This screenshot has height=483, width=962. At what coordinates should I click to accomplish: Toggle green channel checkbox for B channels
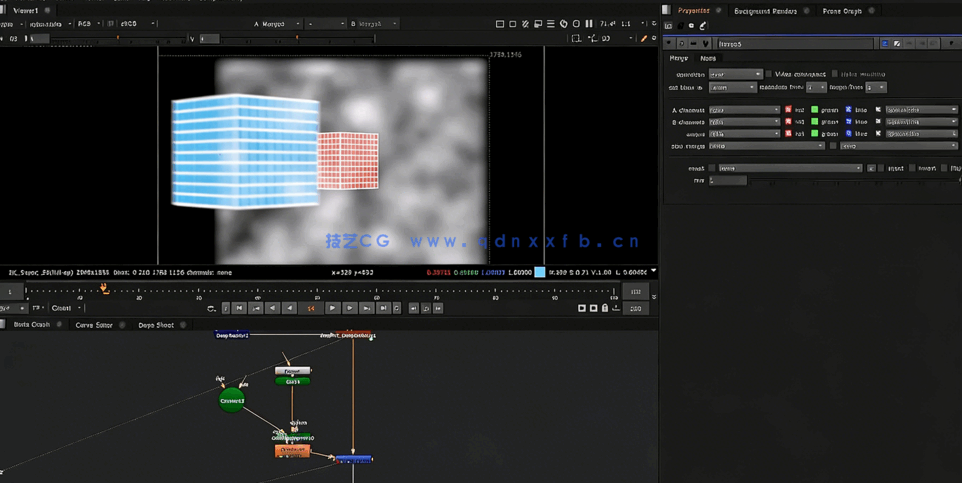coord(814,122)
